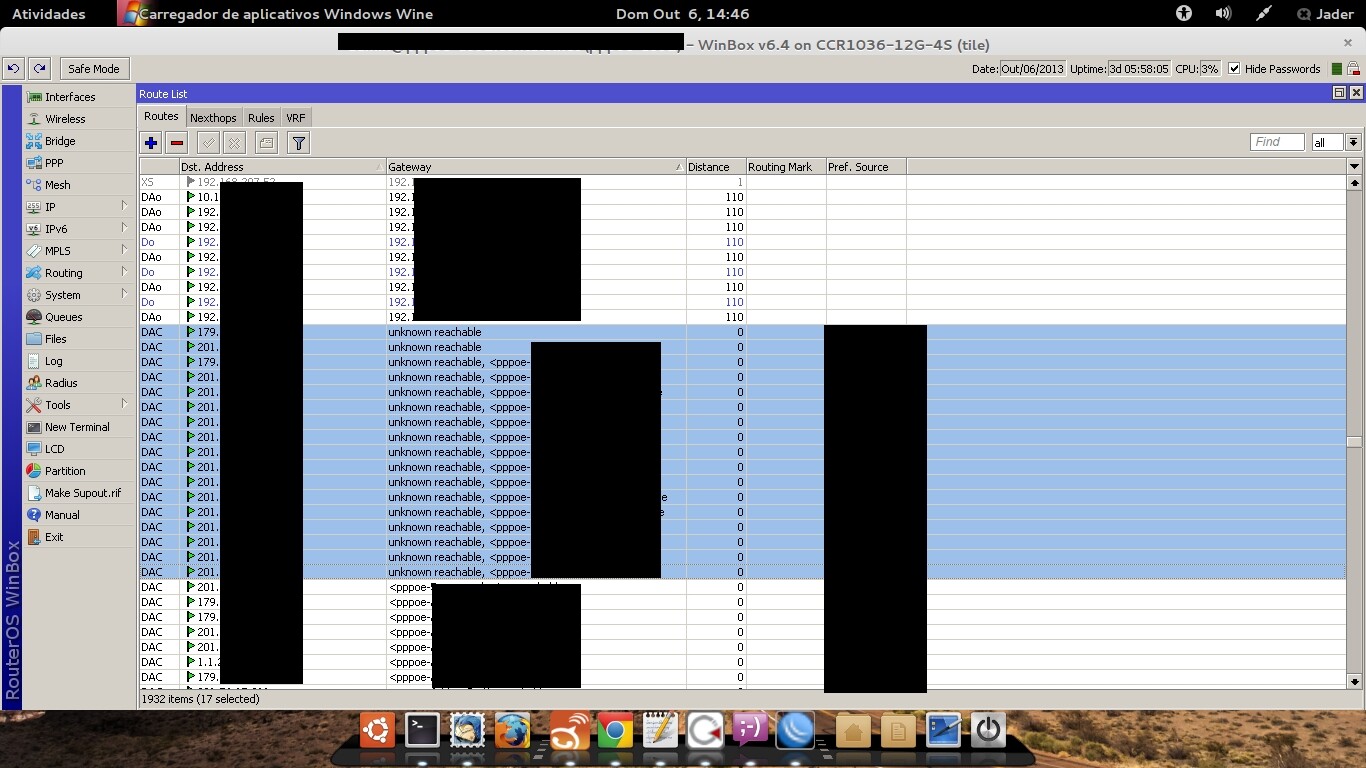This screenshot has width=1366, height=768.
Task: Click the comment icon in route toolbar
Action: pyautogui.click(x=265, y=143)
